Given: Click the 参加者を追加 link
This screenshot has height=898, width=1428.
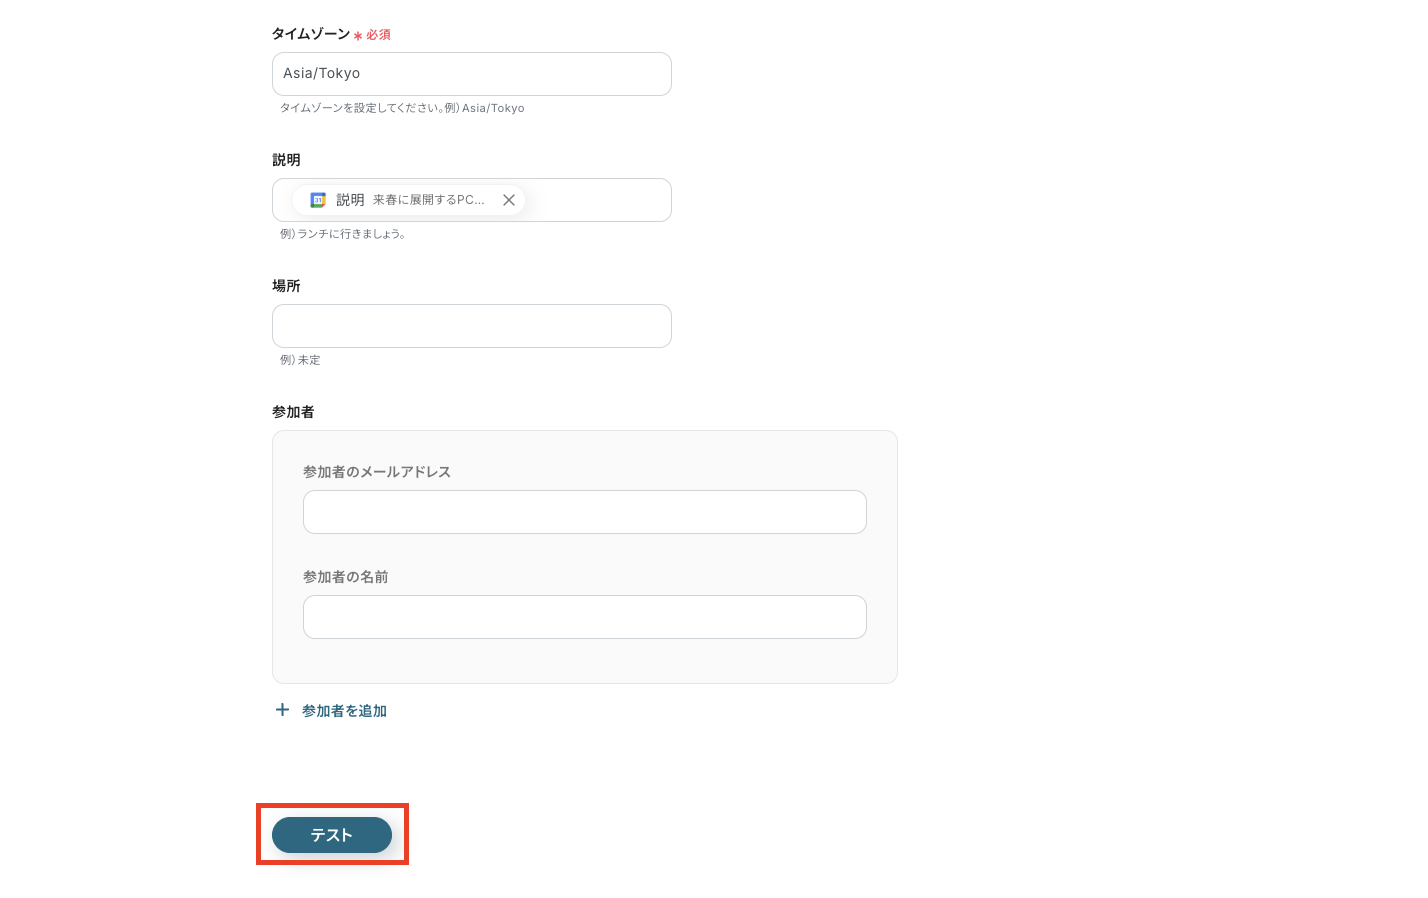Looking at the screenshot, I should pyautogui.click(x=344, y=711).
